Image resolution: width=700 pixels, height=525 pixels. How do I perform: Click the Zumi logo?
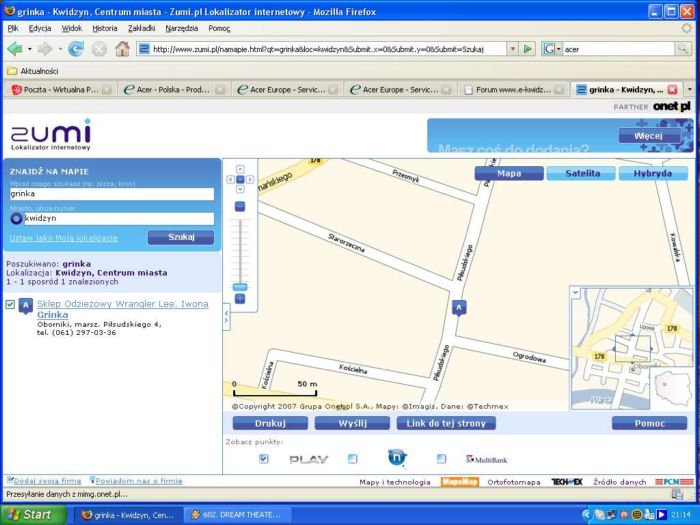(x=50, y=135)
